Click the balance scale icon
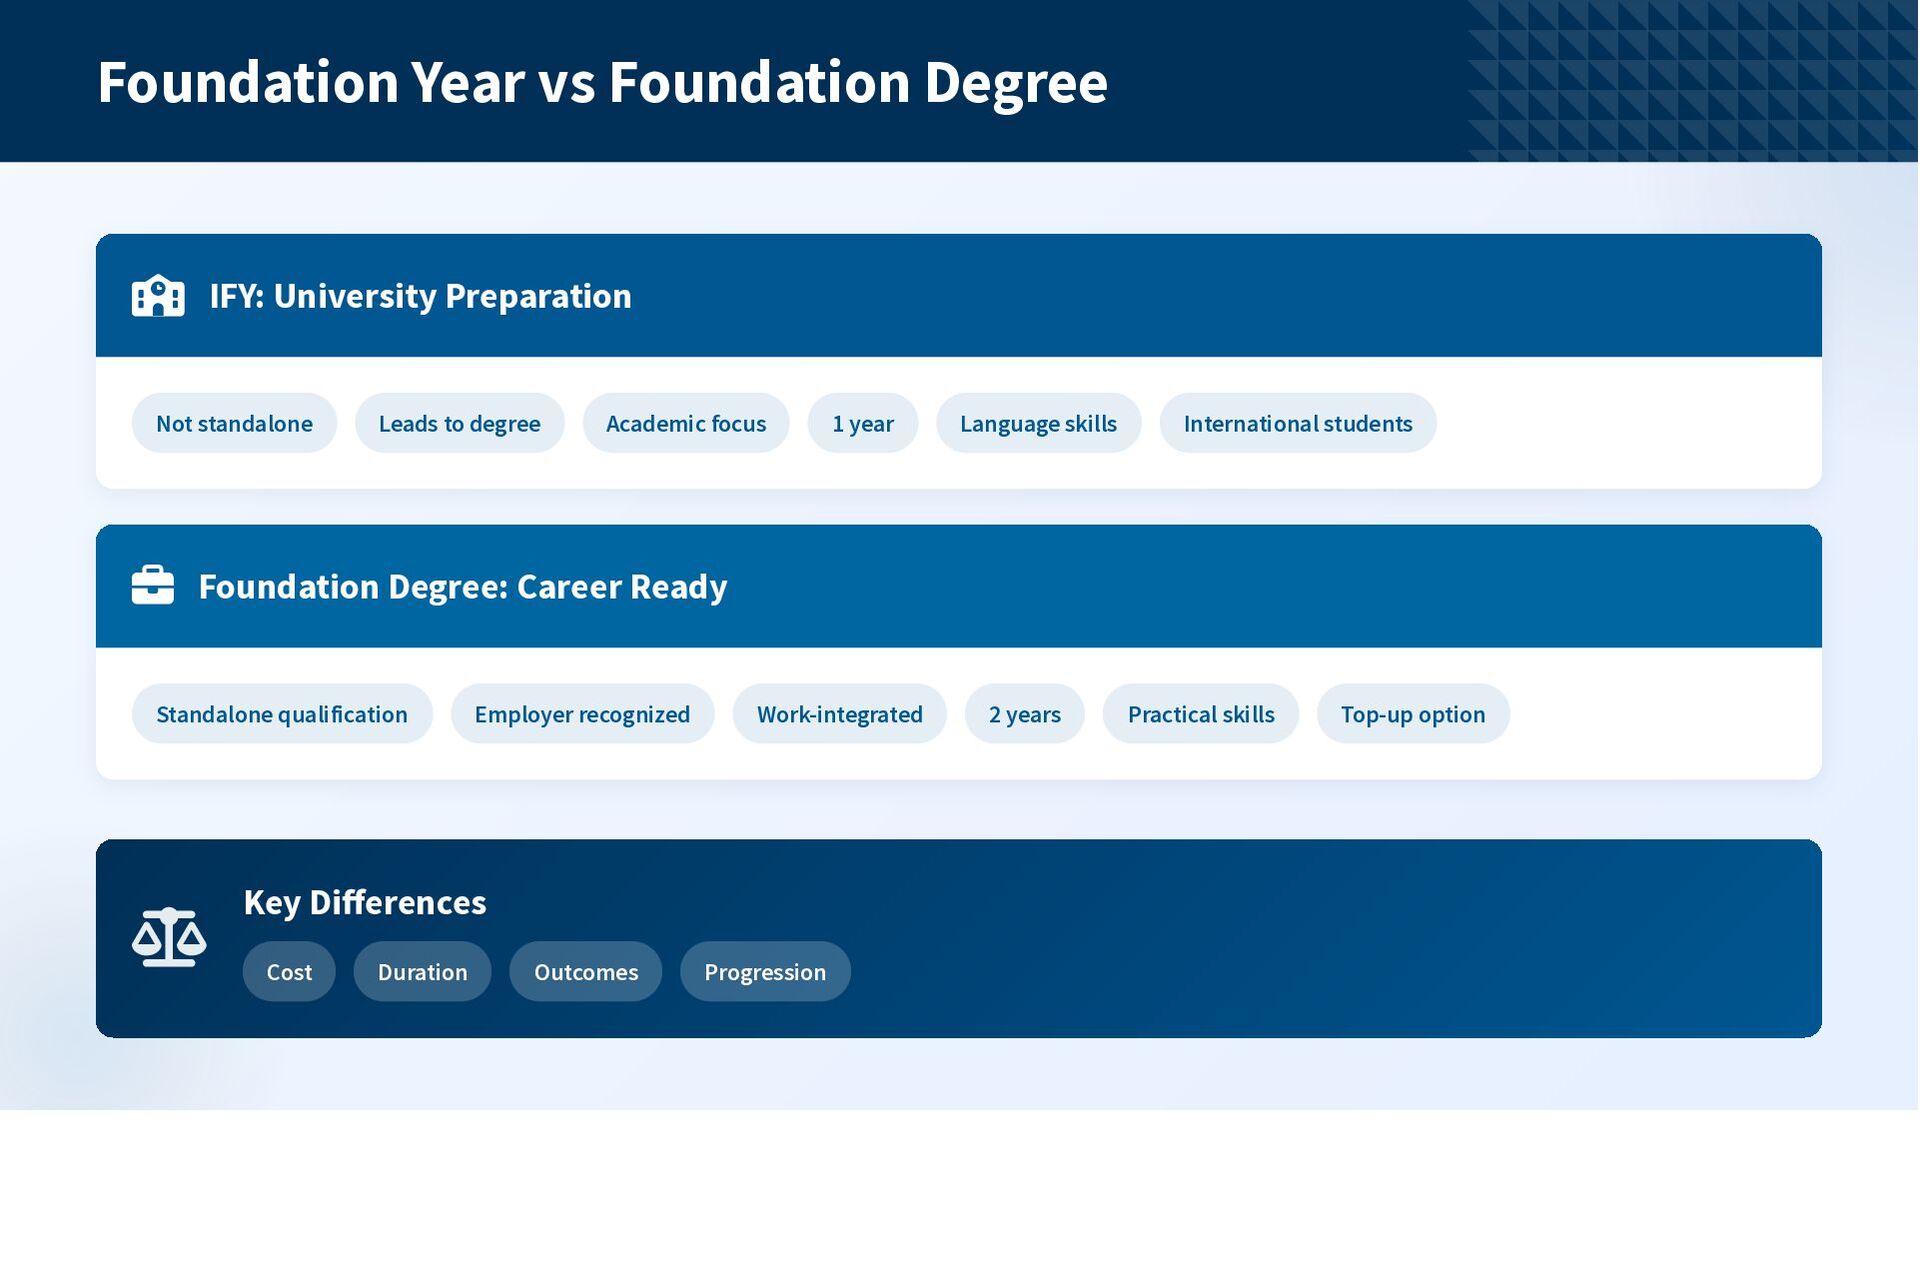1920x1261 pixels. (169, 938)
